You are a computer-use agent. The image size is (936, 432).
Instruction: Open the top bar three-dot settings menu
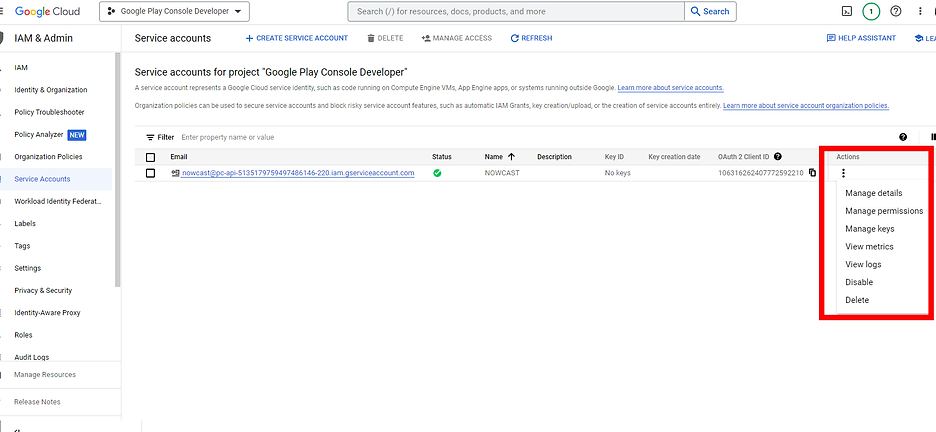point(920,11)
